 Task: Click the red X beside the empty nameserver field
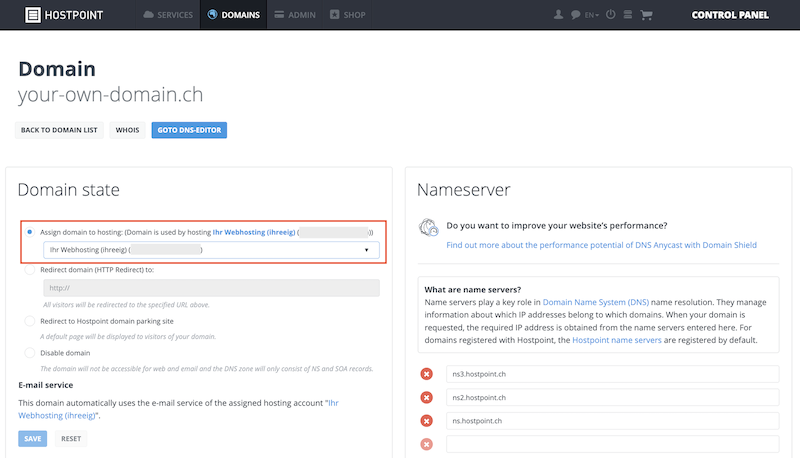click(427, 444)
